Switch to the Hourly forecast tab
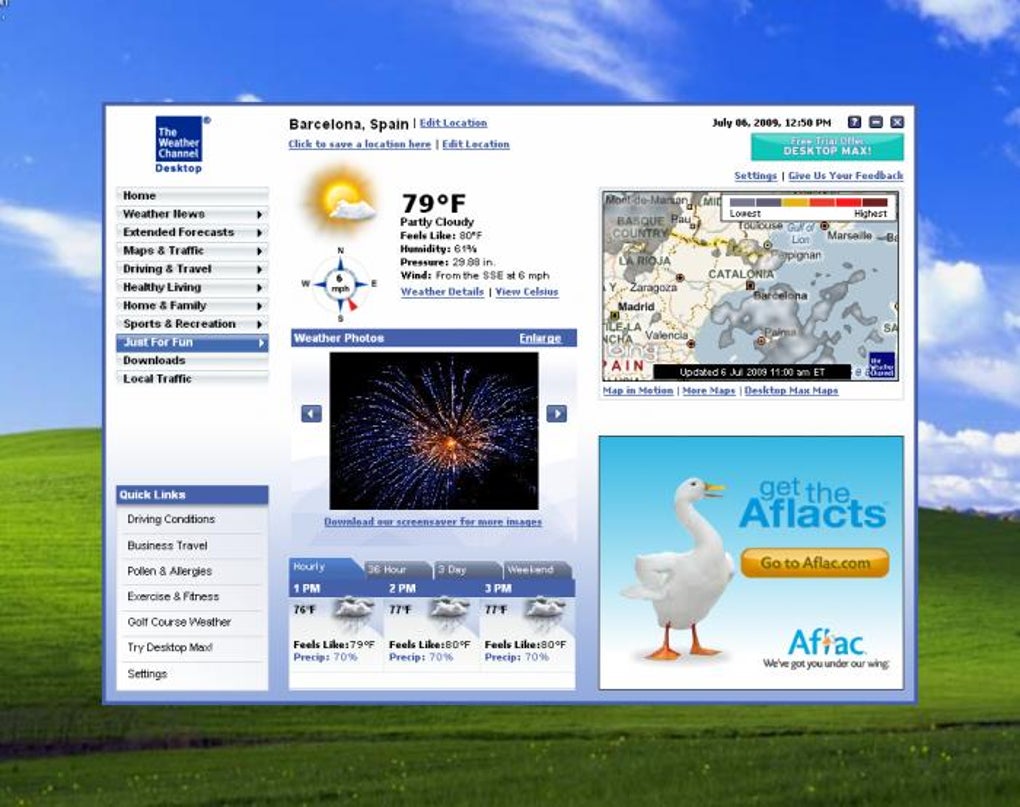The height and width of the screenshot is (807, 1020). pos(325,568)
